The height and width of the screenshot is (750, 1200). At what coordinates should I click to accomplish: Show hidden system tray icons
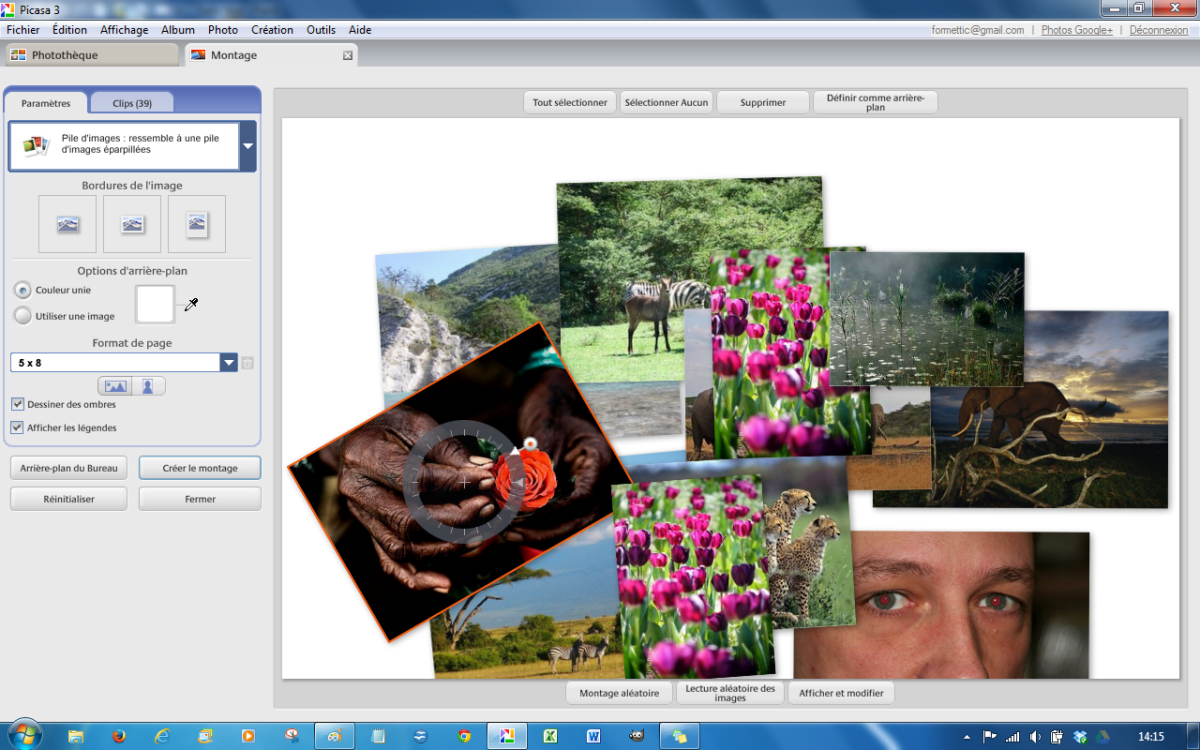[x=967, y=737]
